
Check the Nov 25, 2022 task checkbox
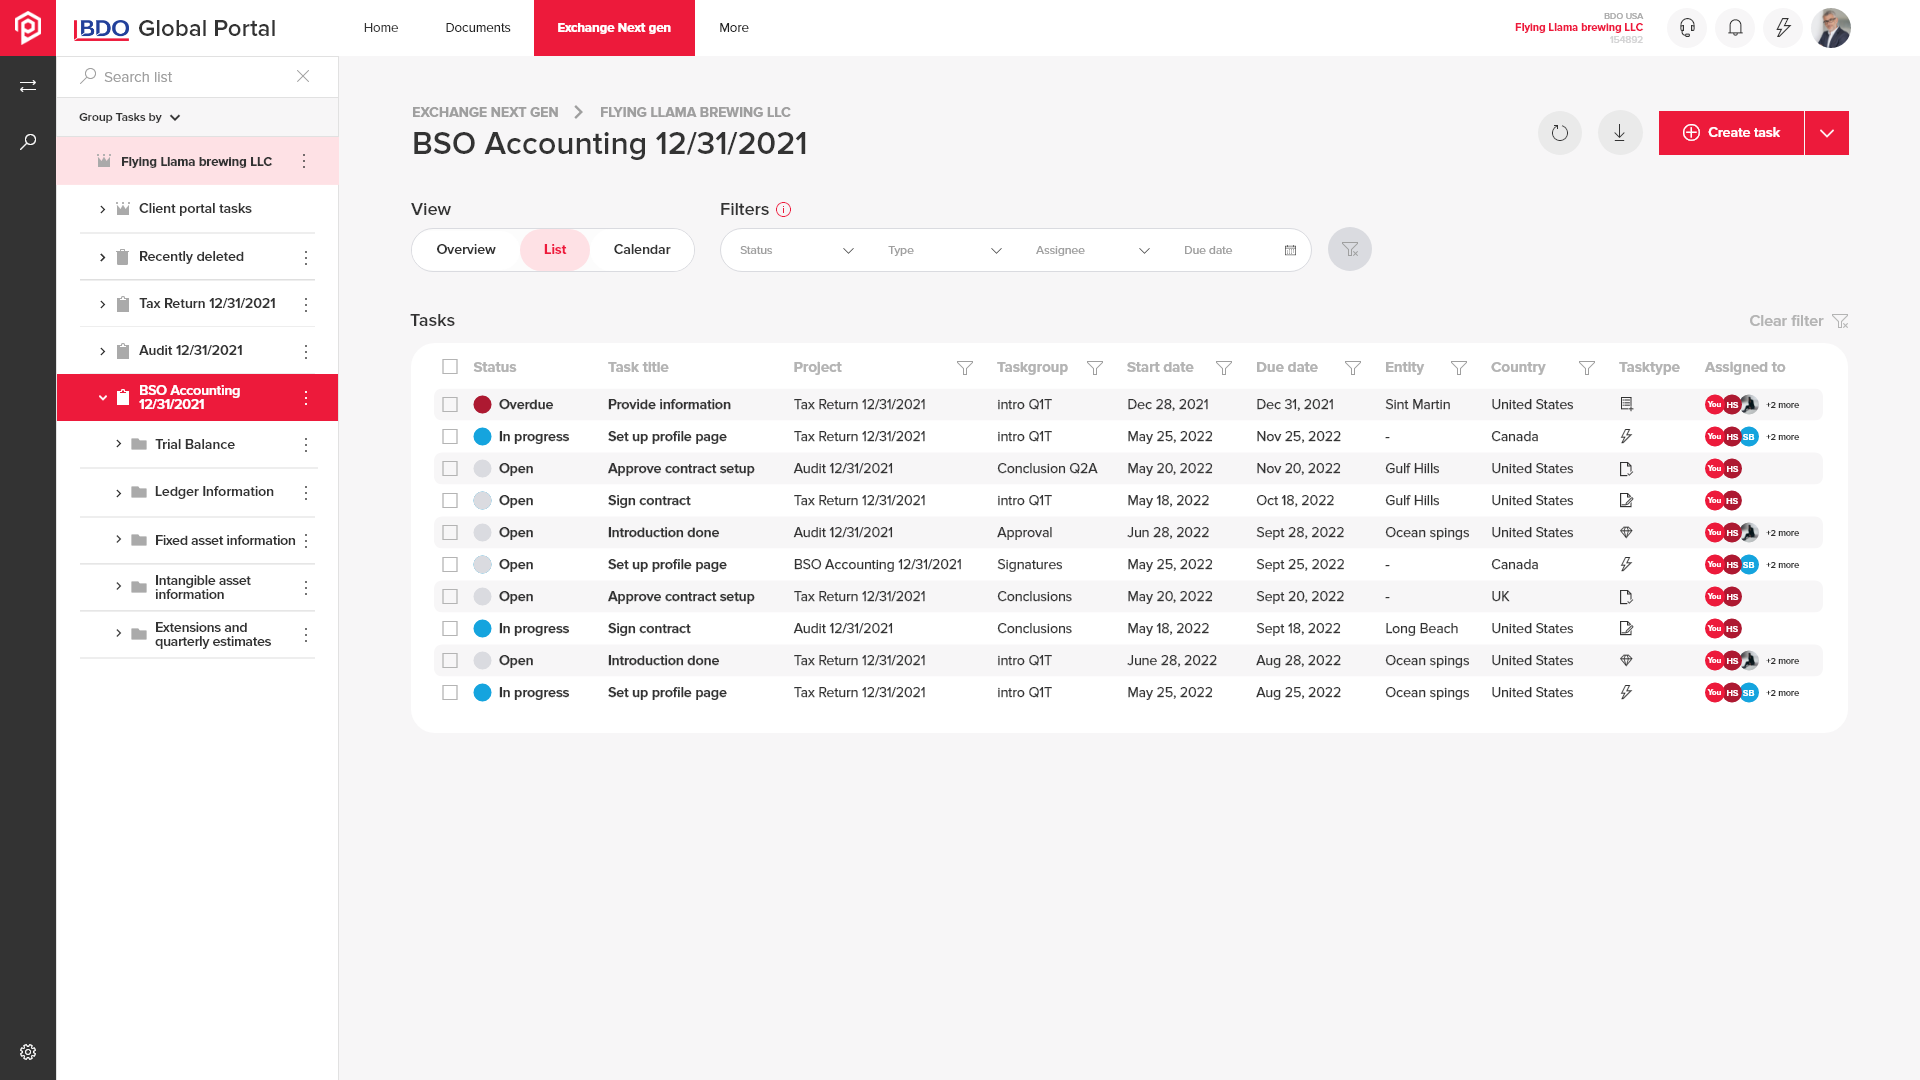(450, 437)
